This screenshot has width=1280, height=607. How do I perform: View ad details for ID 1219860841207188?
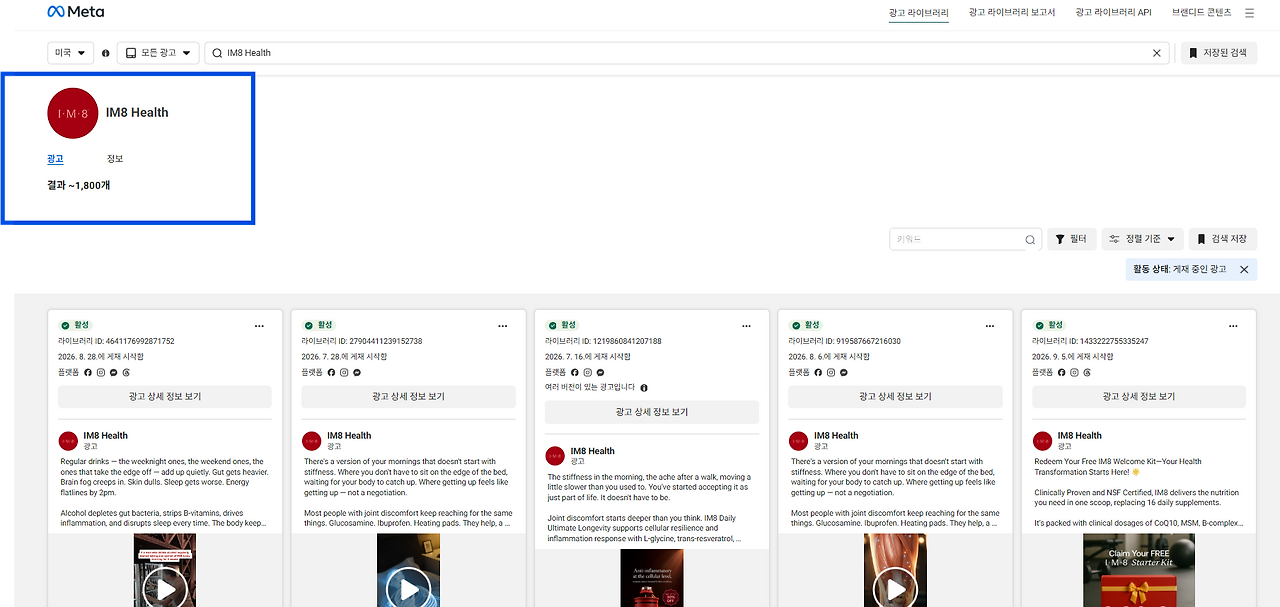click(652, 412)
